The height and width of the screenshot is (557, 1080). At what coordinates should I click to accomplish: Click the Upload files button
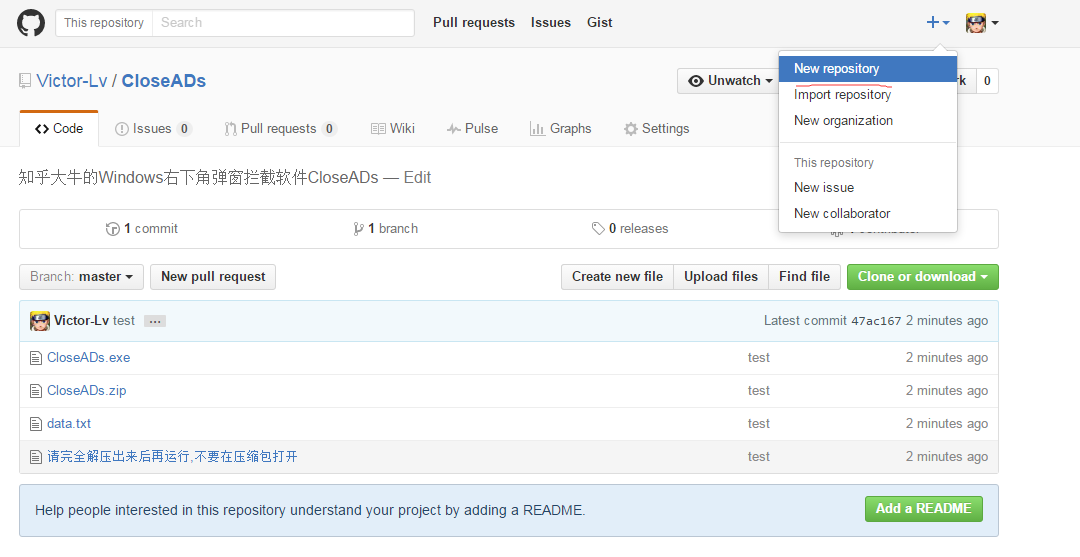[721, 277]
